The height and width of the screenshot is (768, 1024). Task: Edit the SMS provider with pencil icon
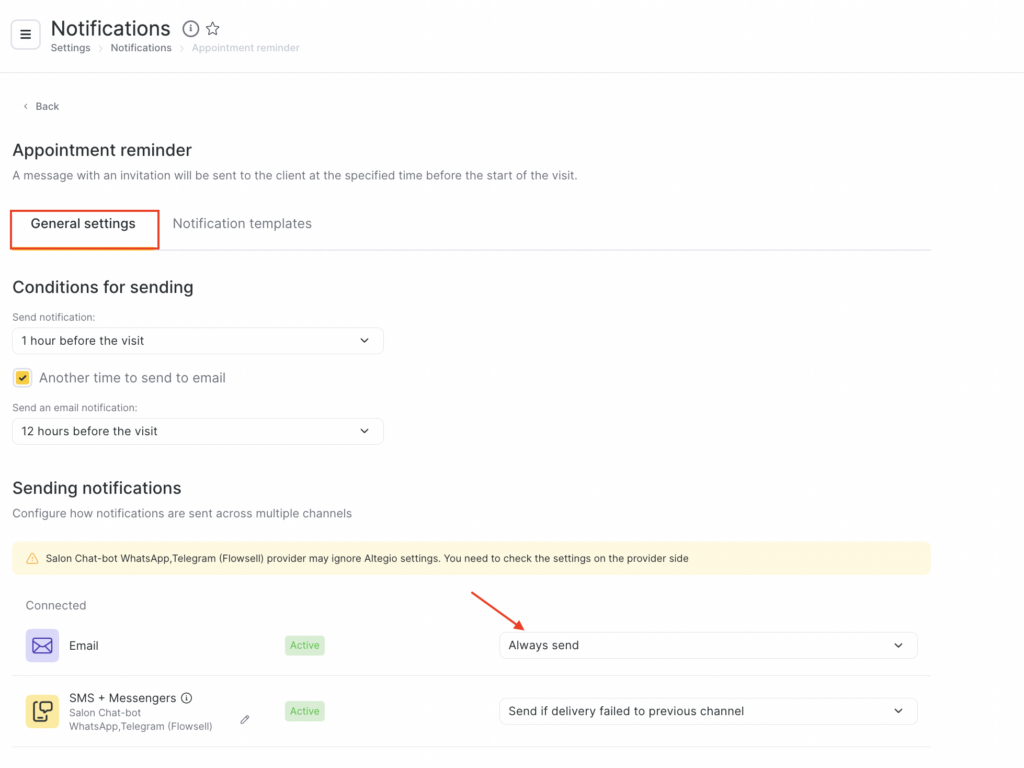tap(245, 719)
